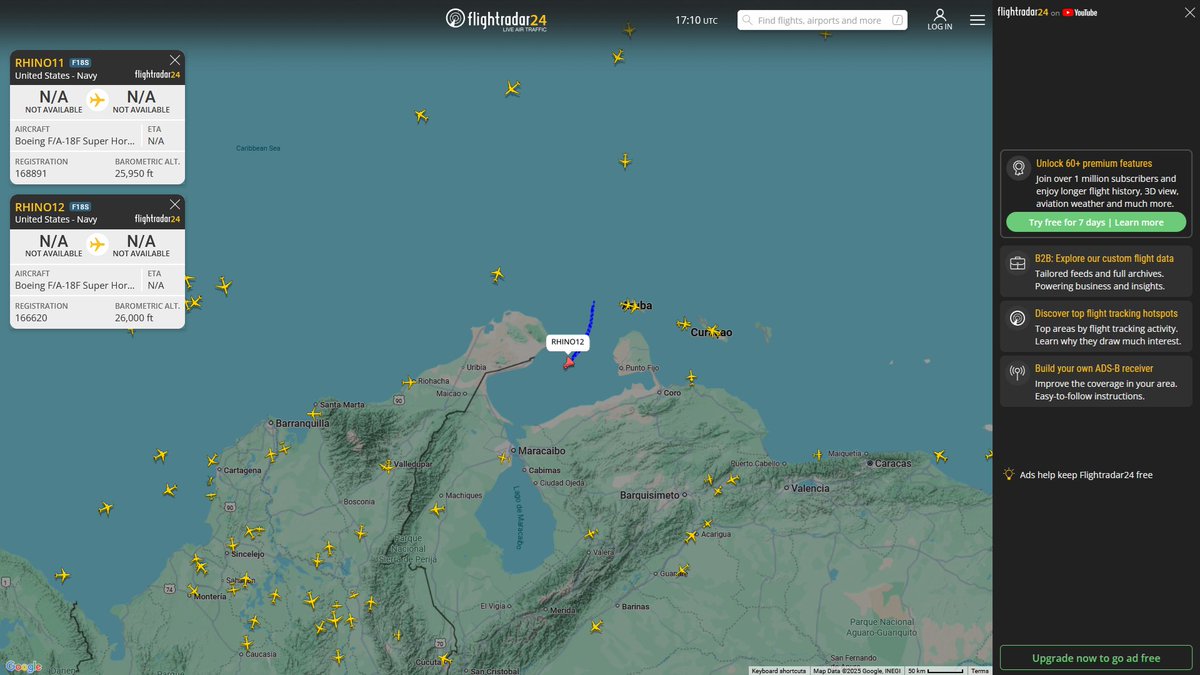Open the hamburger menu next to LOG IN

pyautogui.click(x=977, y=19)
